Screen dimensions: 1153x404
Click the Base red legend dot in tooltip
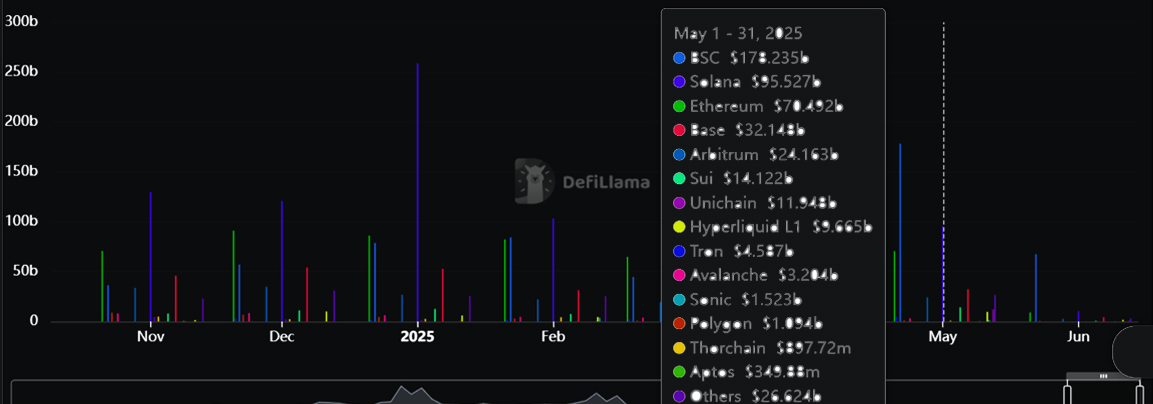coord(679,130)
